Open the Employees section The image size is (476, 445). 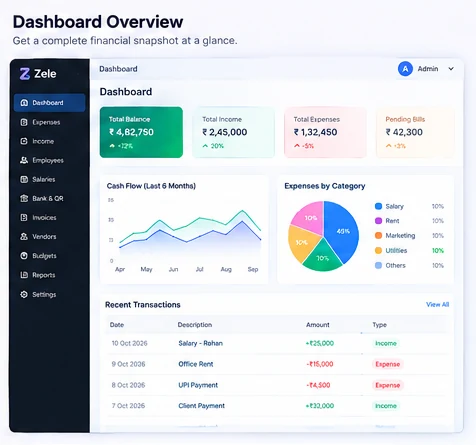click(x=49, y=160)
